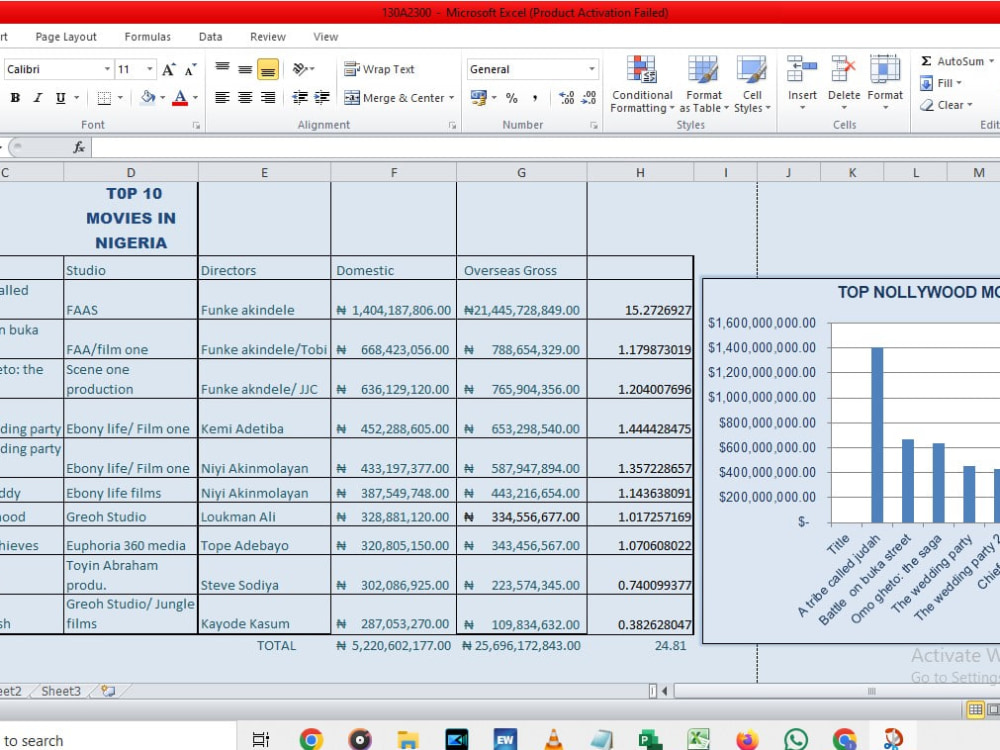This screenshot has height=750, width=1000.
Task: Open text orientation options
Action: (304, 68)
